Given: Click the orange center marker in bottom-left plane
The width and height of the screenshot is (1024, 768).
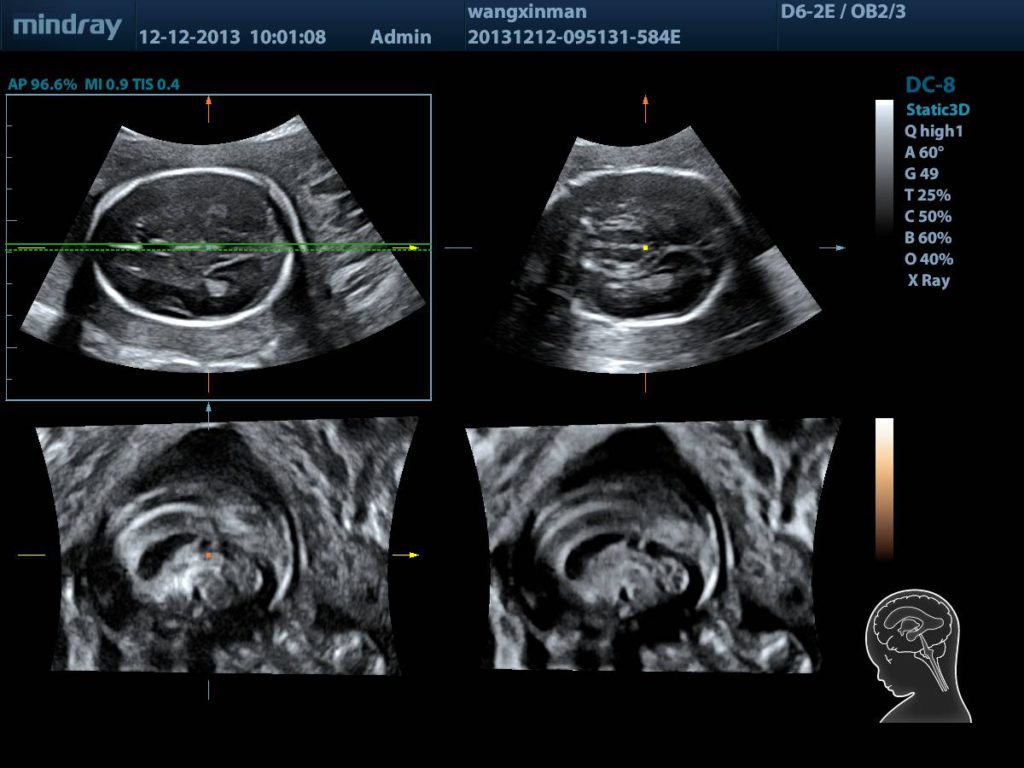Looking at the screenshot, I should 208,554.
